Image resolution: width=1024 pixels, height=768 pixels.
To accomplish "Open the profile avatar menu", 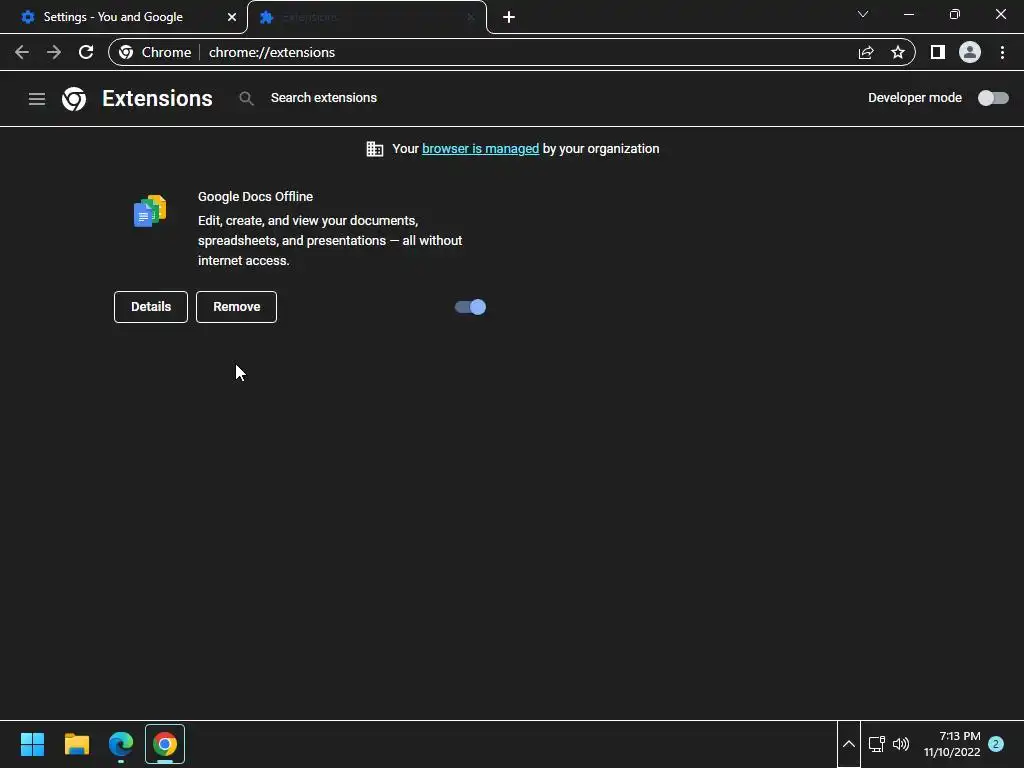I will click(x=970, y=52).
